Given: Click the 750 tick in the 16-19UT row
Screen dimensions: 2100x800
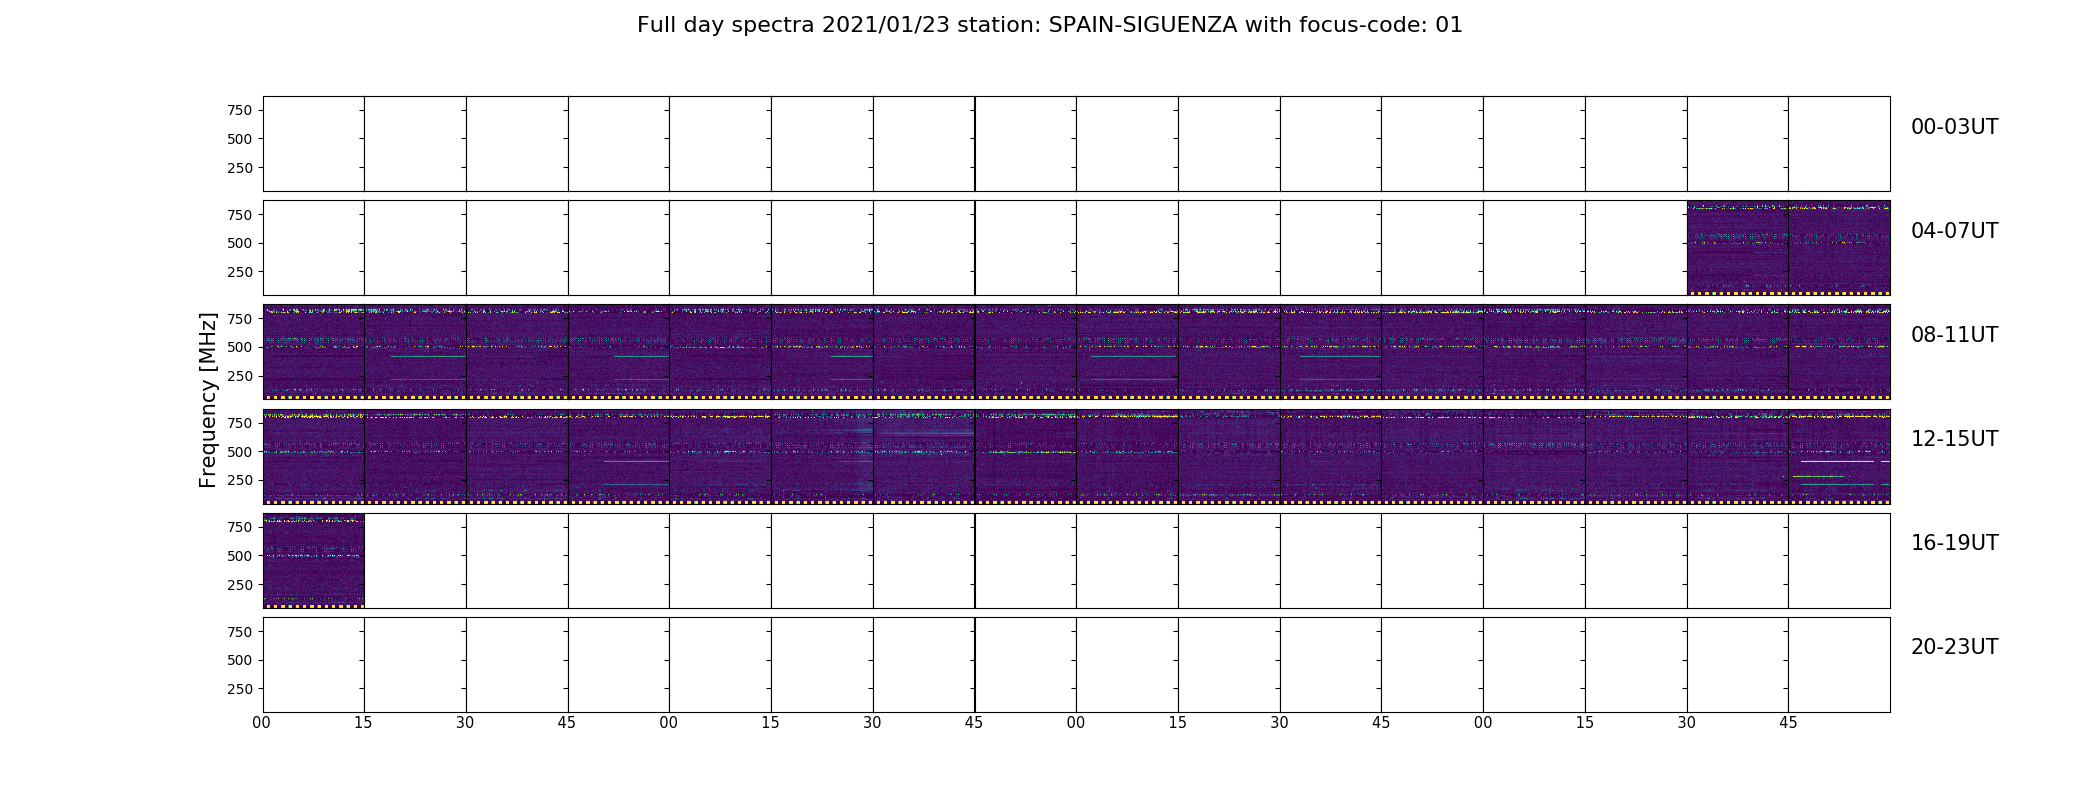Looking at the screenshot, I should 240,527.
